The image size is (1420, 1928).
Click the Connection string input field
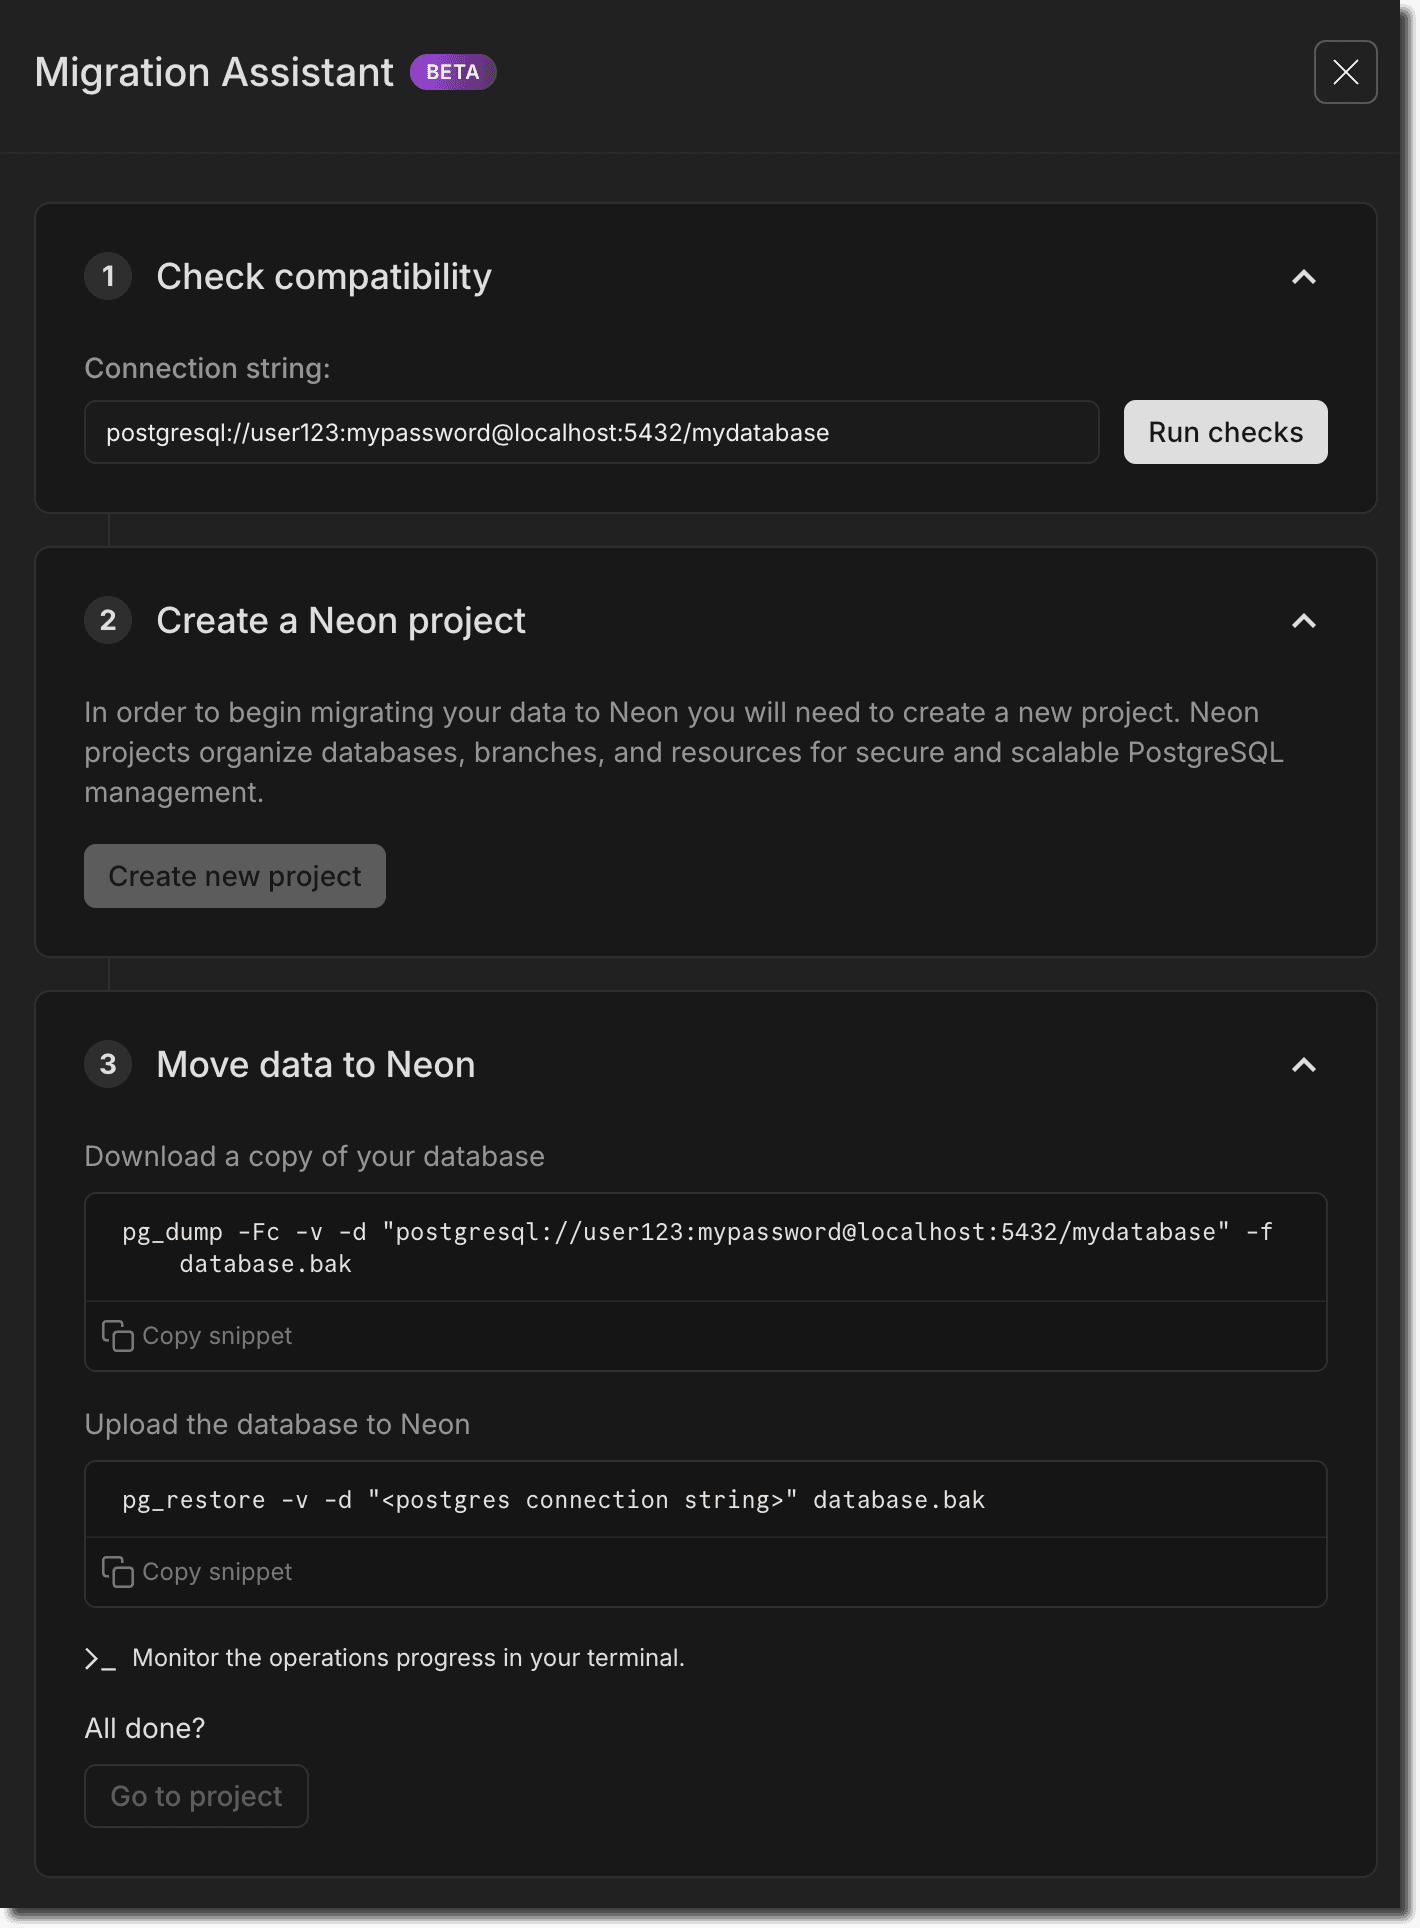pyautogui.click(x=591, y=433)
